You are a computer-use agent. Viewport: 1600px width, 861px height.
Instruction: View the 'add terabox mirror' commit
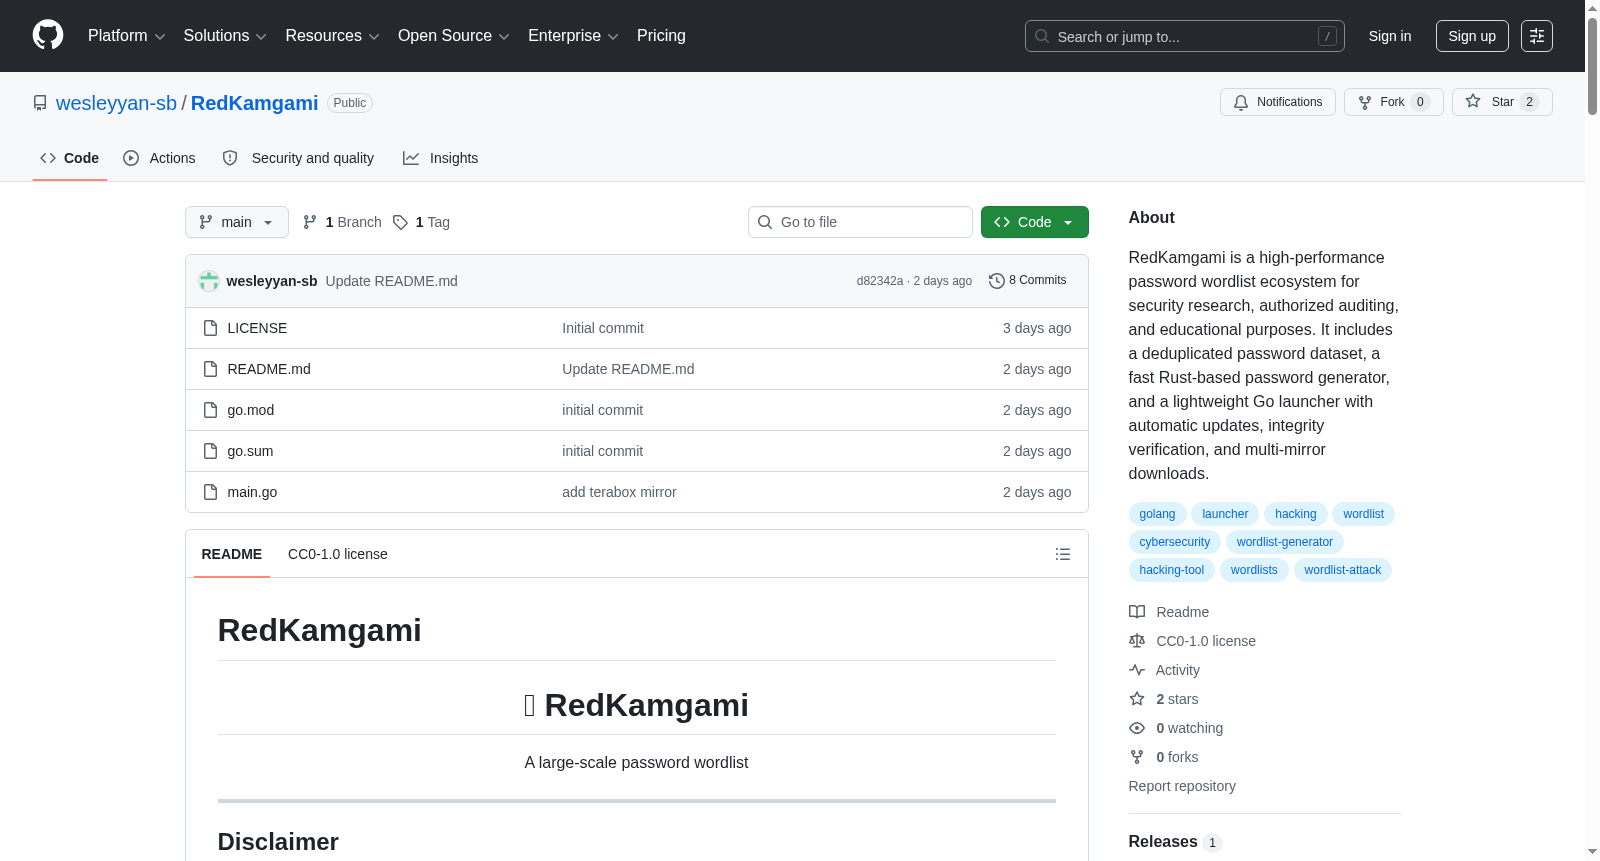click(x=619, y=492)
